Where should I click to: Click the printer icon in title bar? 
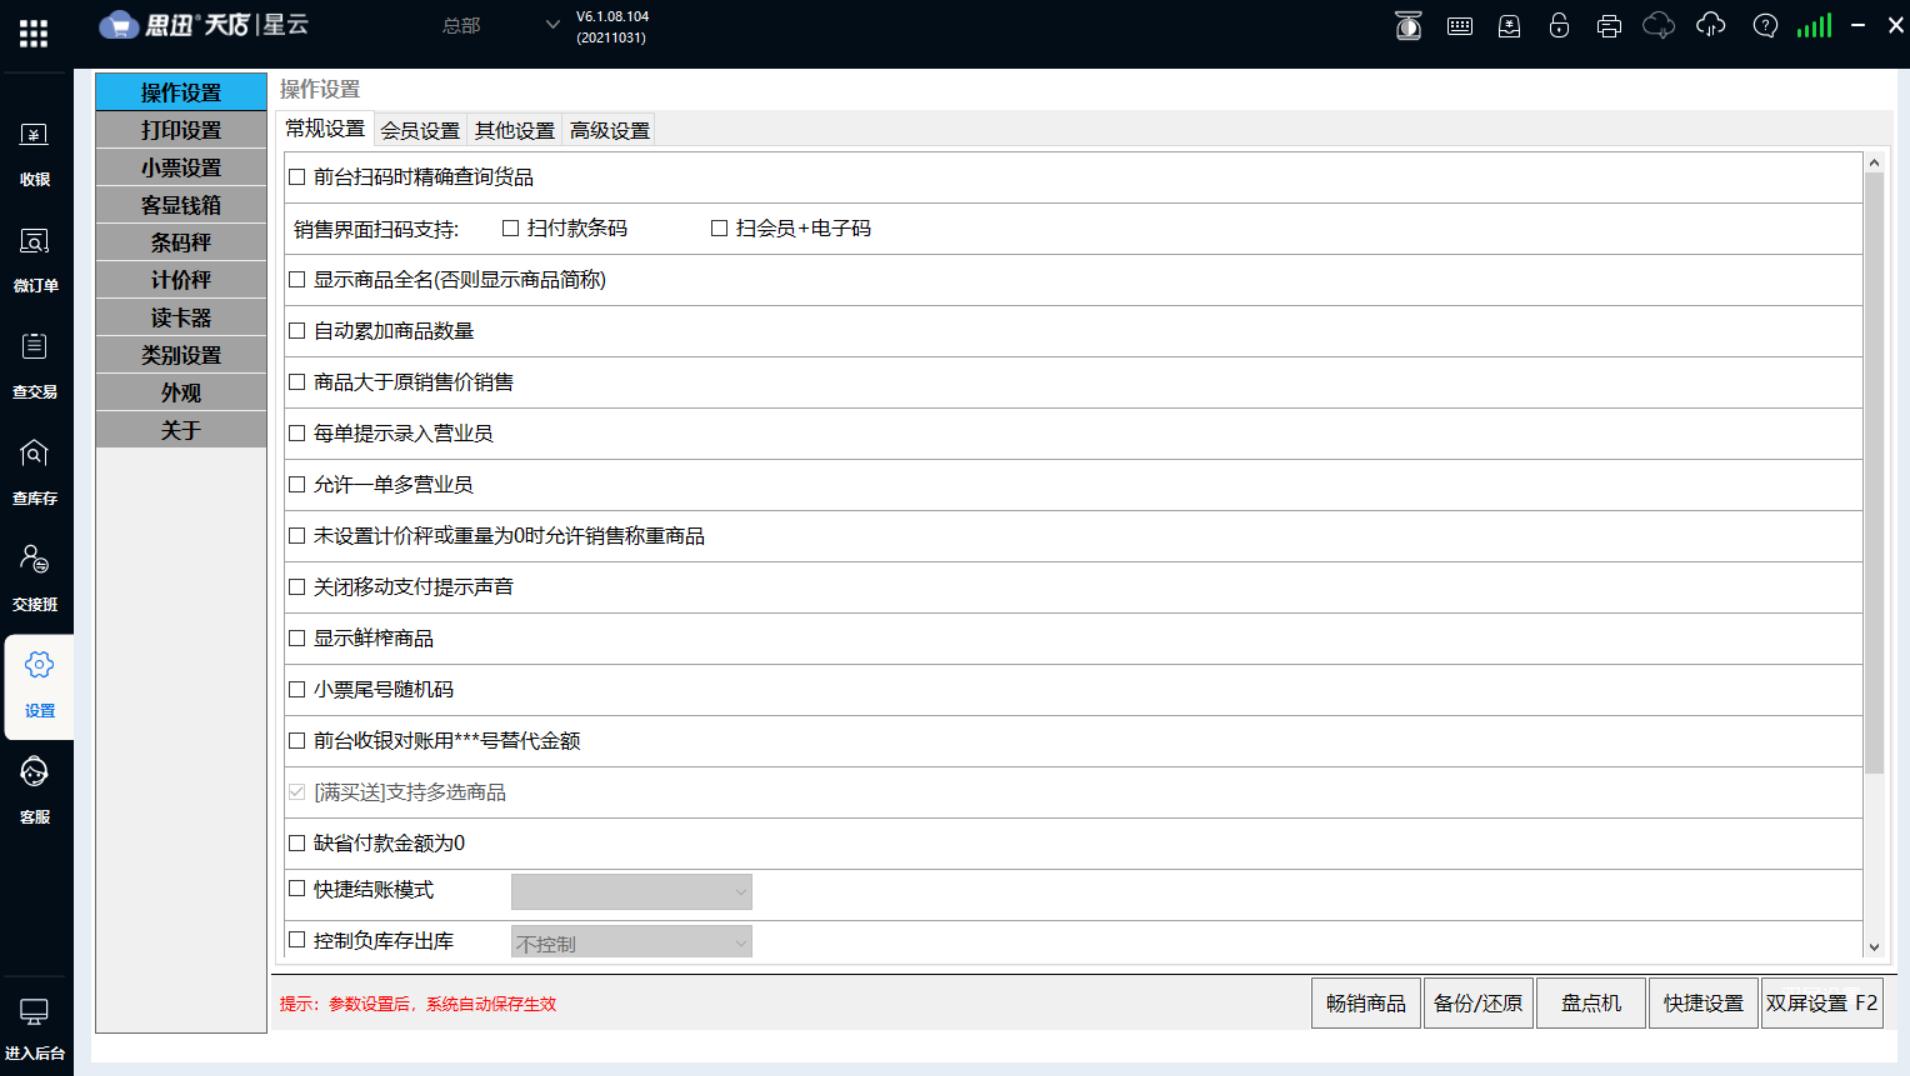1609,26
